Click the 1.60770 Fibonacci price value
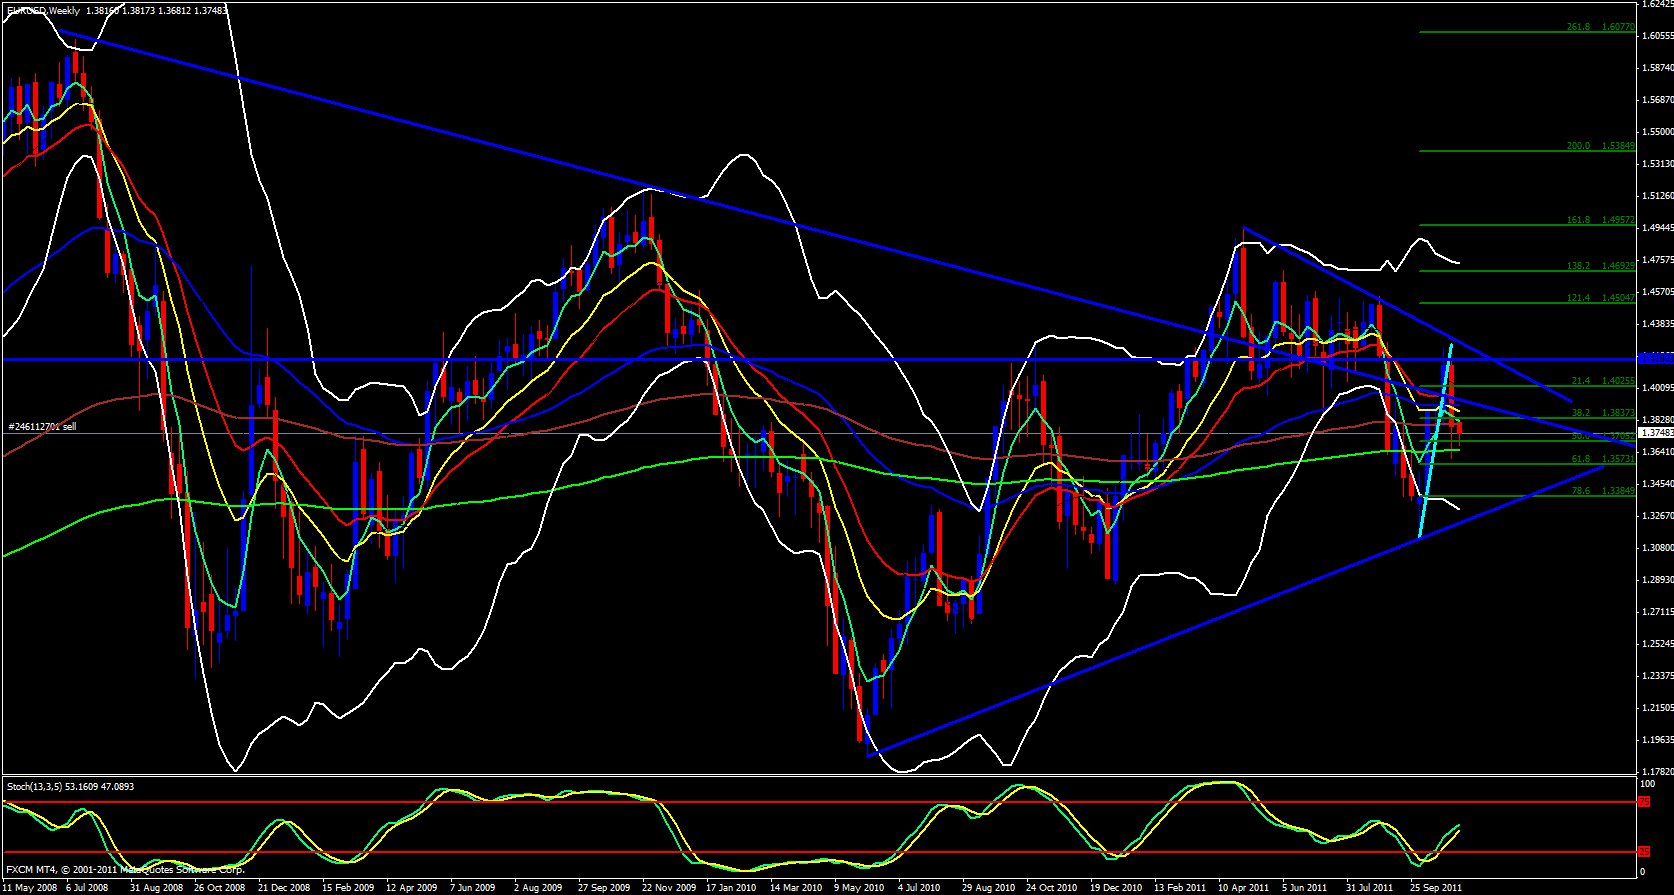The width and height of the screenshot is (1674, 895). click(1618, 28)
